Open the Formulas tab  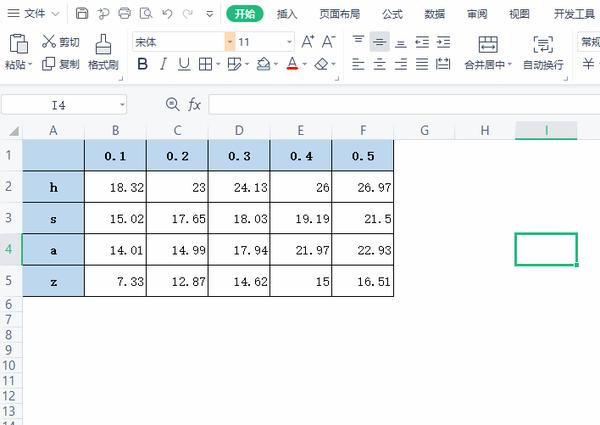pos(392,14)
